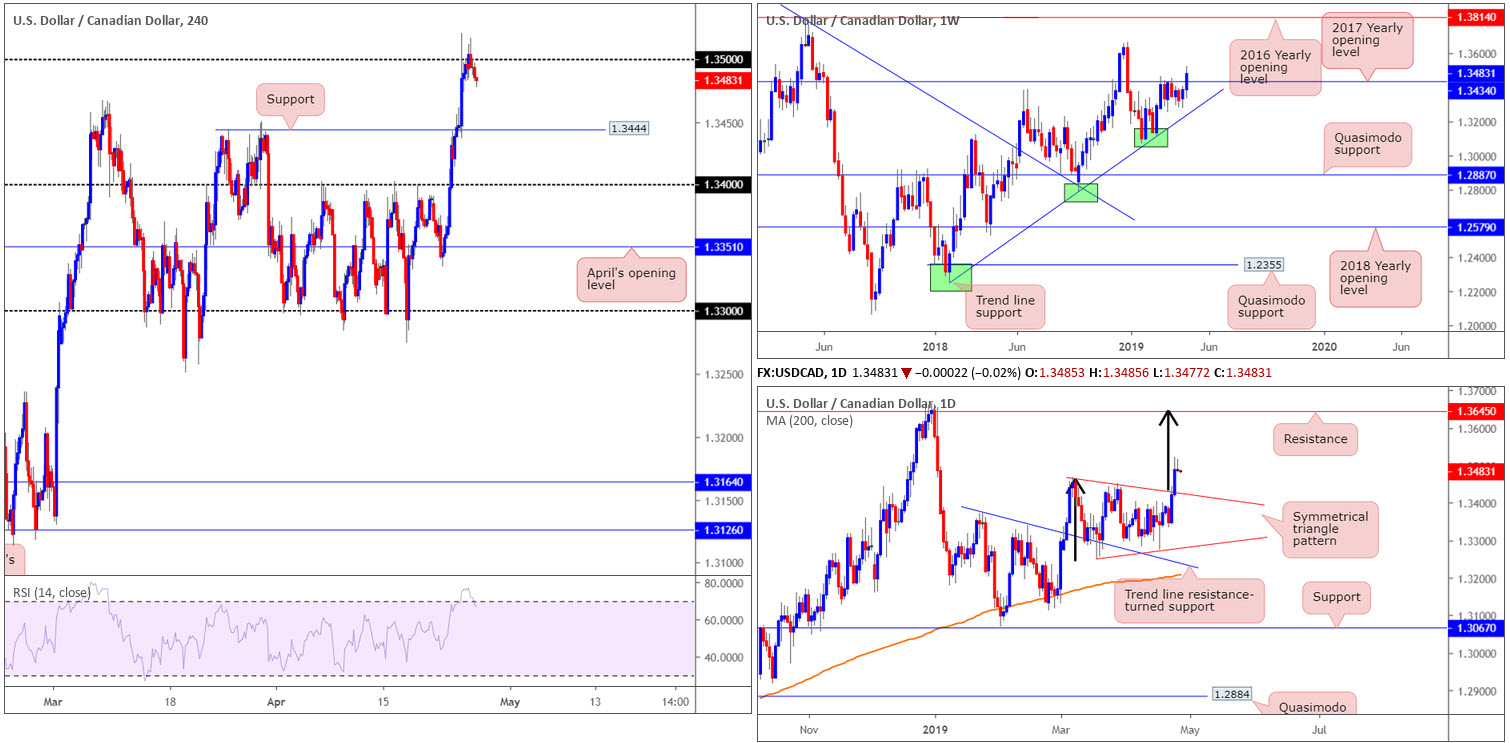The width and height of the screenshot is (1510, 743).
Task: Click the 1.35000 axis price label
Action: click(724, 60)
